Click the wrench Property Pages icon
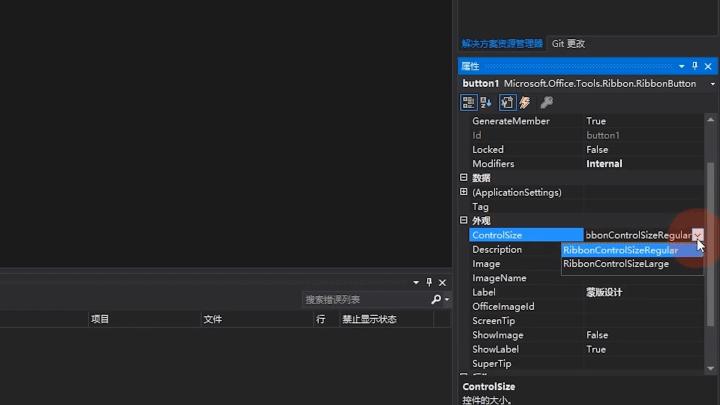720x405 pixels. [546, 102]
